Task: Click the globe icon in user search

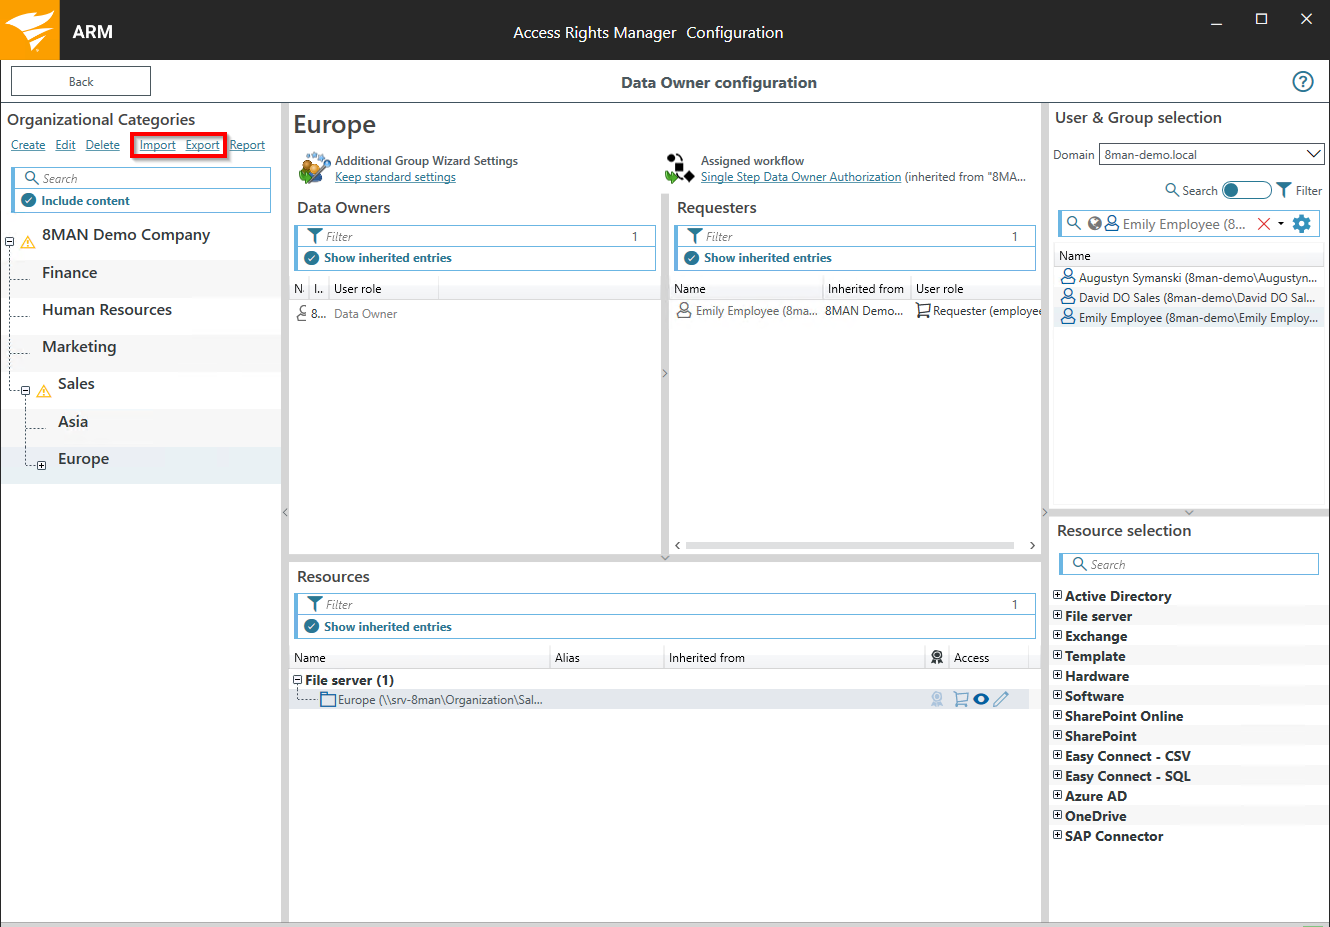Action: pos(1095,224)
